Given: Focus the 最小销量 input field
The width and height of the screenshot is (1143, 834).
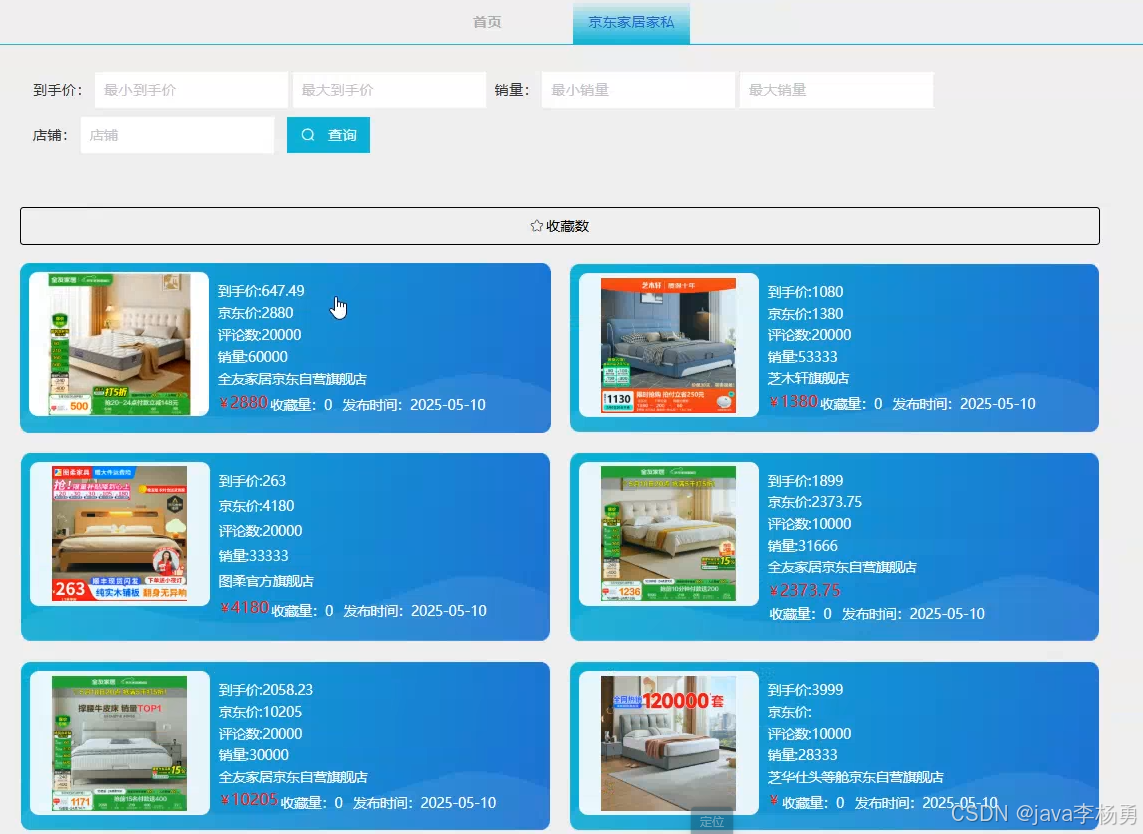Looking at the screenshot, I should click(638, 90).
